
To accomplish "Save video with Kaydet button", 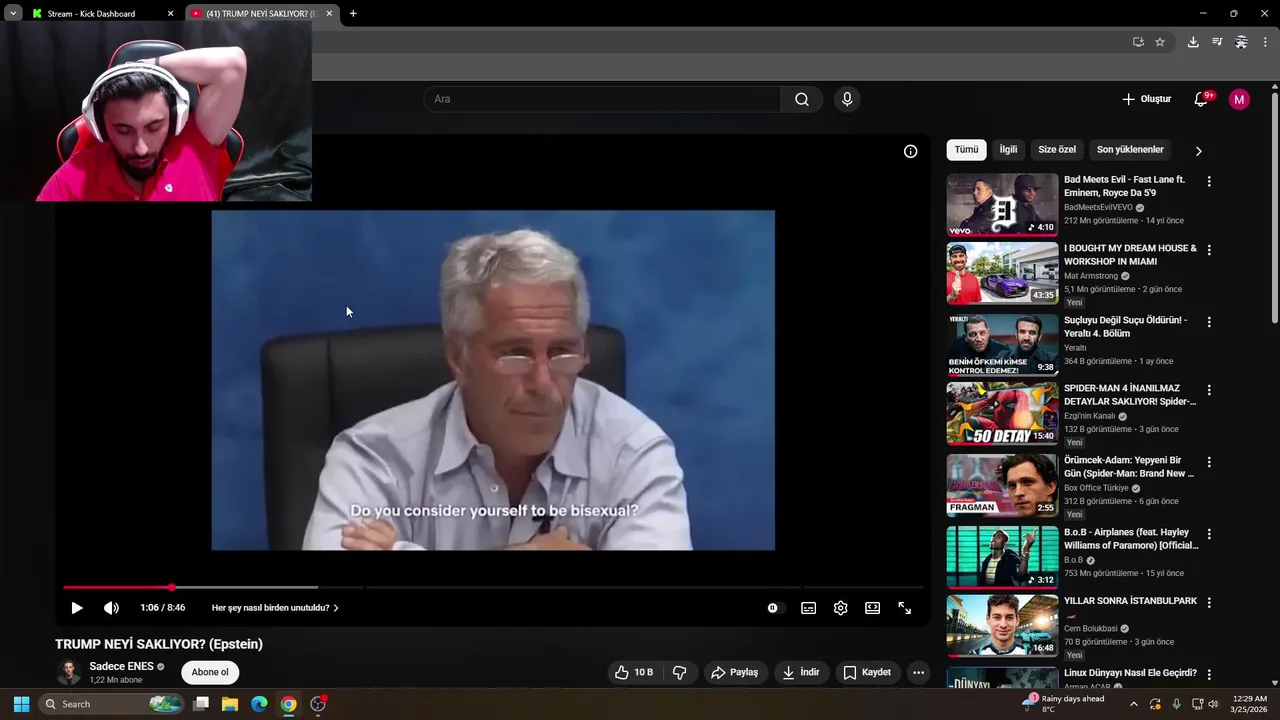I will [x=867, y=672].
